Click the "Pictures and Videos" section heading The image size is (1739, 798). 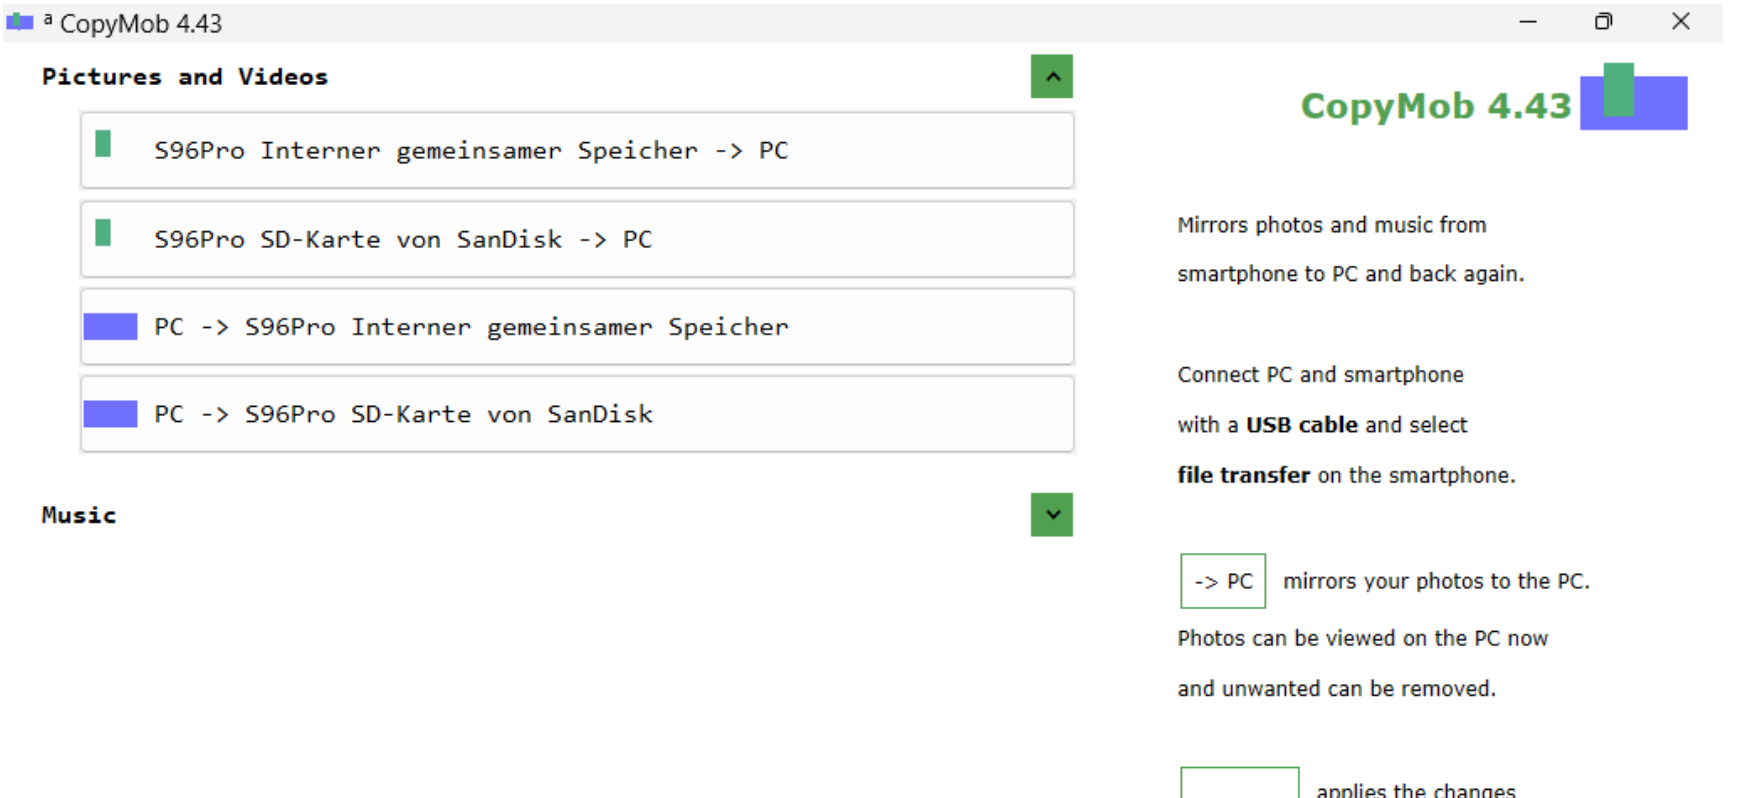coord(184,76)
